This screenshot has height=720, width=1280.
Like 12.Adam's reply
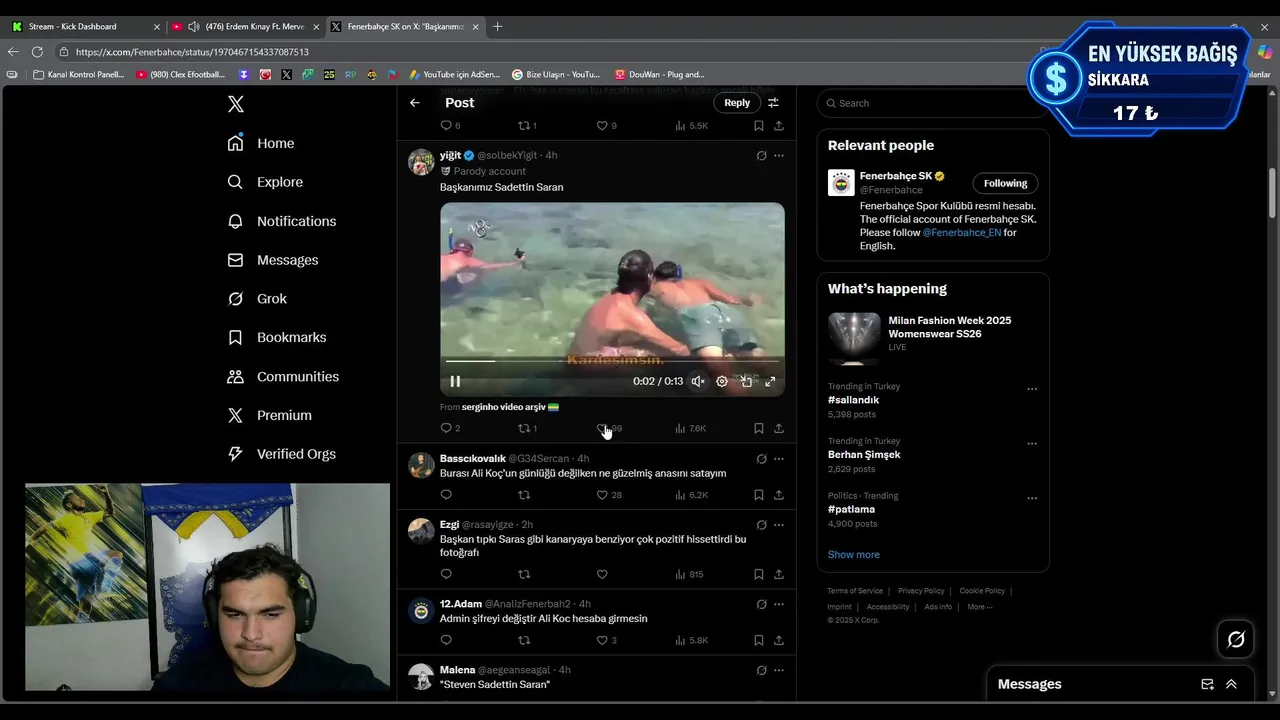point(606,640)
